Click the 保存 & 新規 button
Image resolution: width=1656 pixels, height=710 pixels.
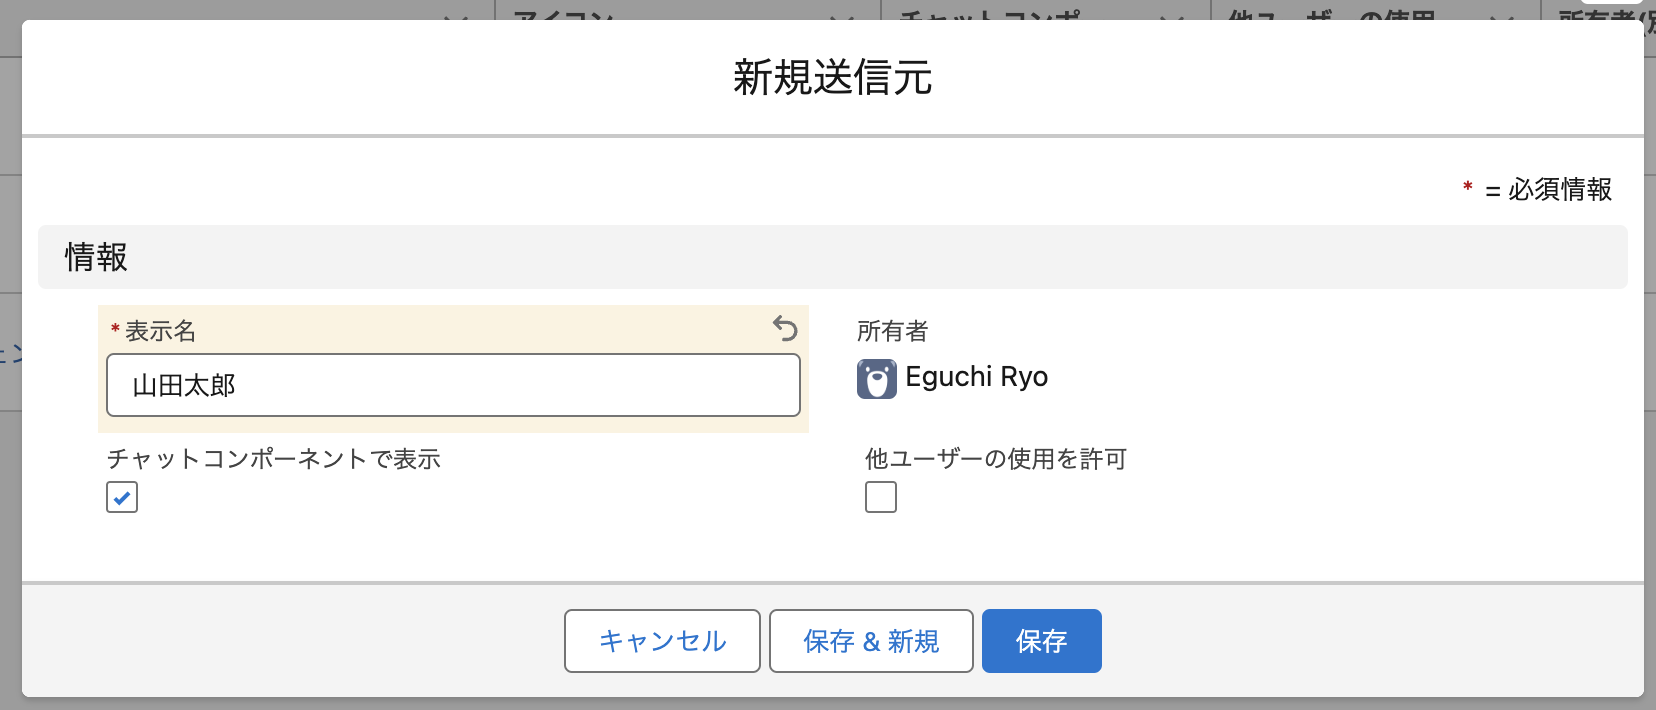[870, 641]
